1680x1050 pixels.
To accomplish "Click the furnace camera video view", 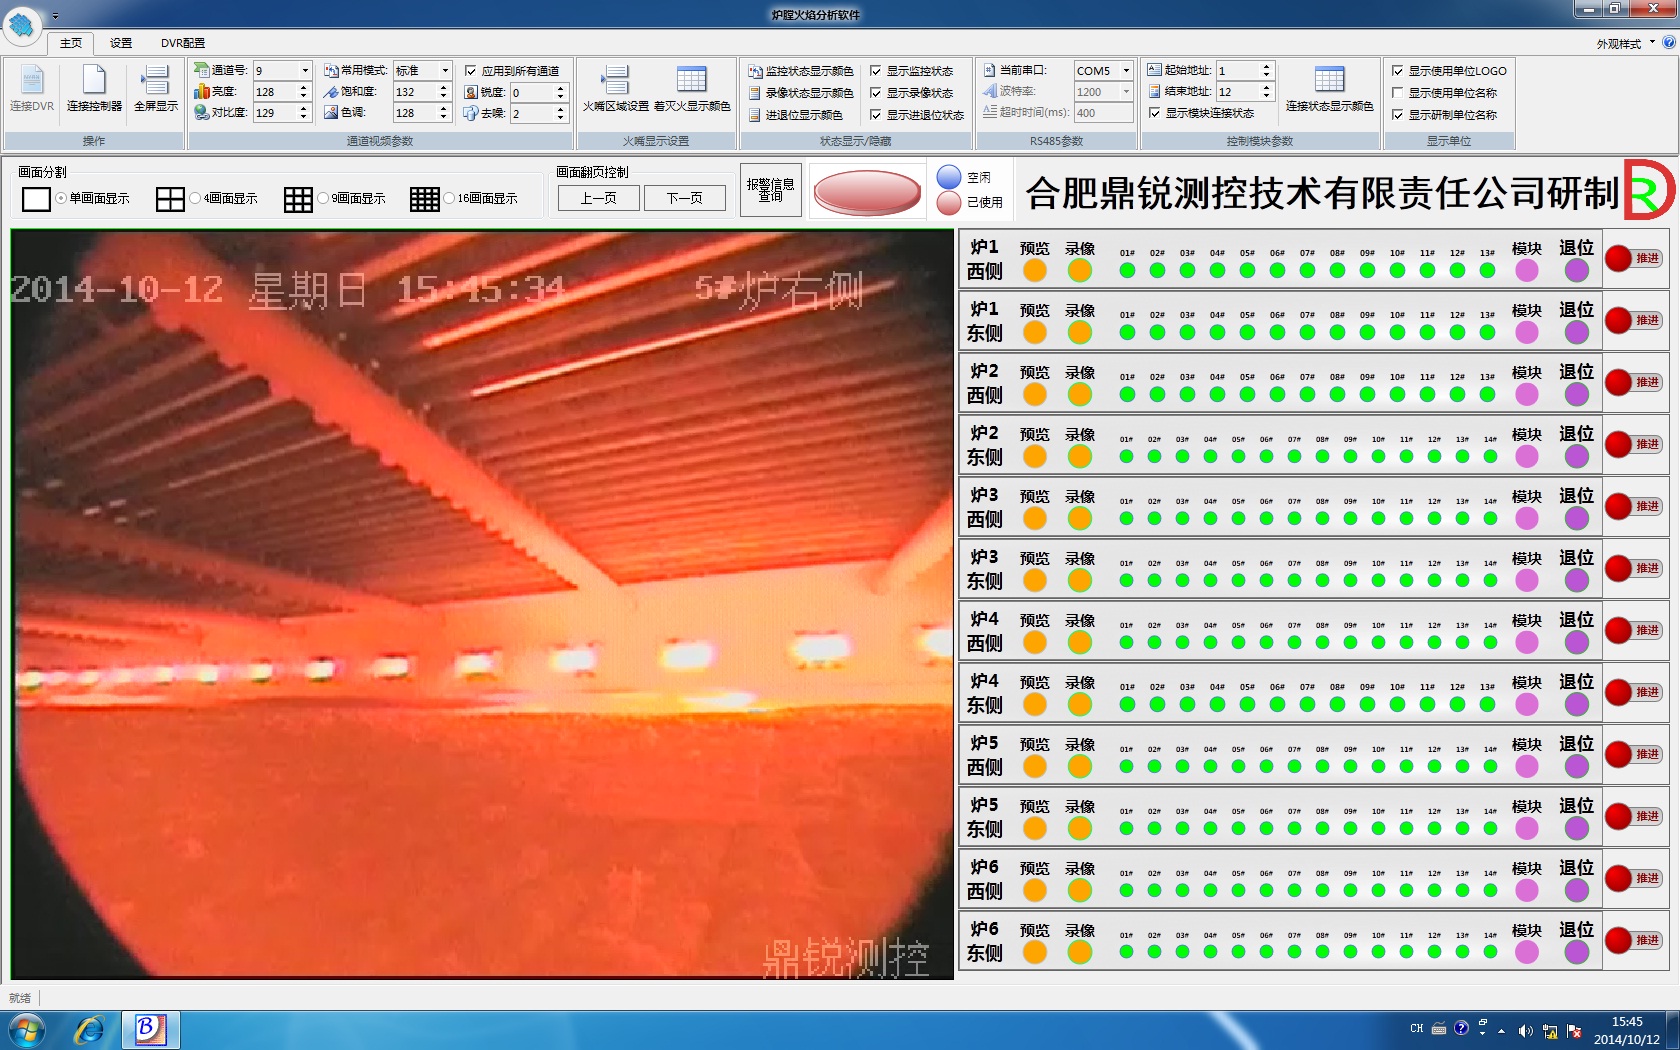I will 482,605.
